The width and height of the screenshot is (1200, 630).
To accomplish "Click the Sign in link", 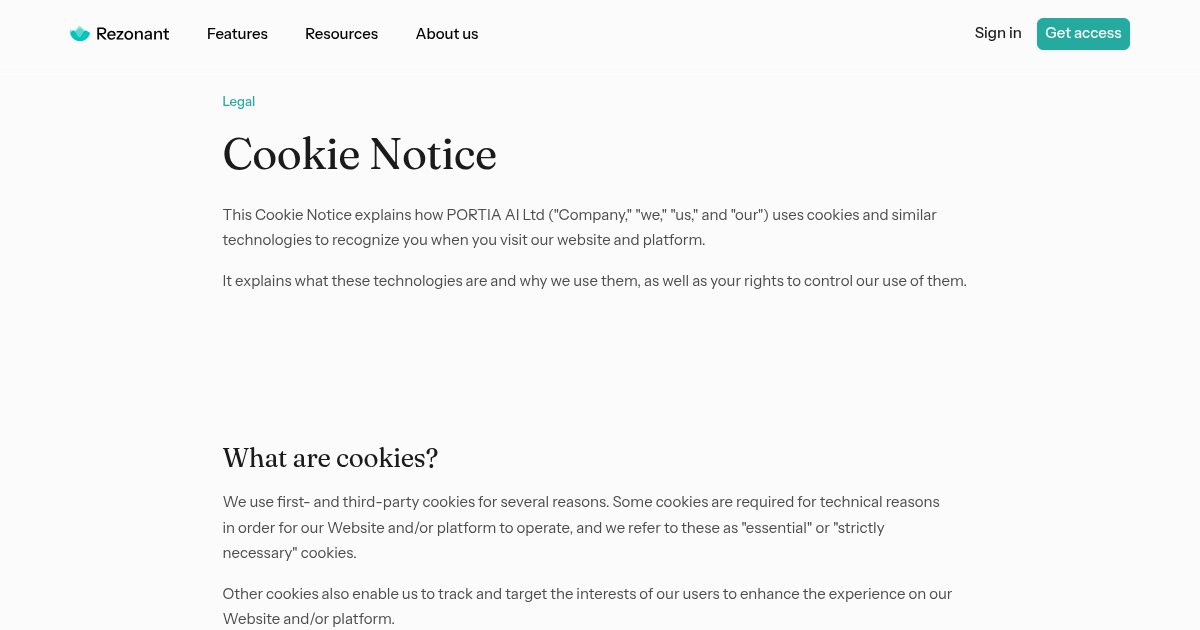I will click(998, 33).
